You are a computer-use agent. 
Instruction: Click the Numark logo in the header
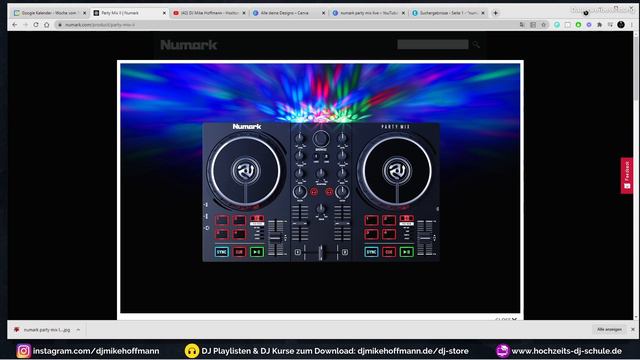pyautogui.click(x=189, y=44)
